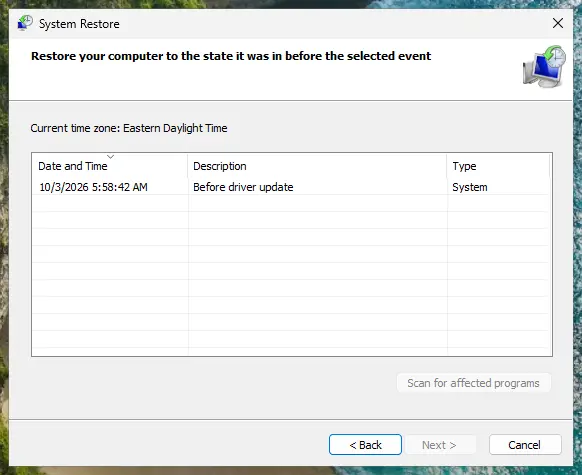Image resolution: width=582 pixels, height=475 pixels.
Task: Click the sort arrow above Date and Time
Action: [110, 156]
